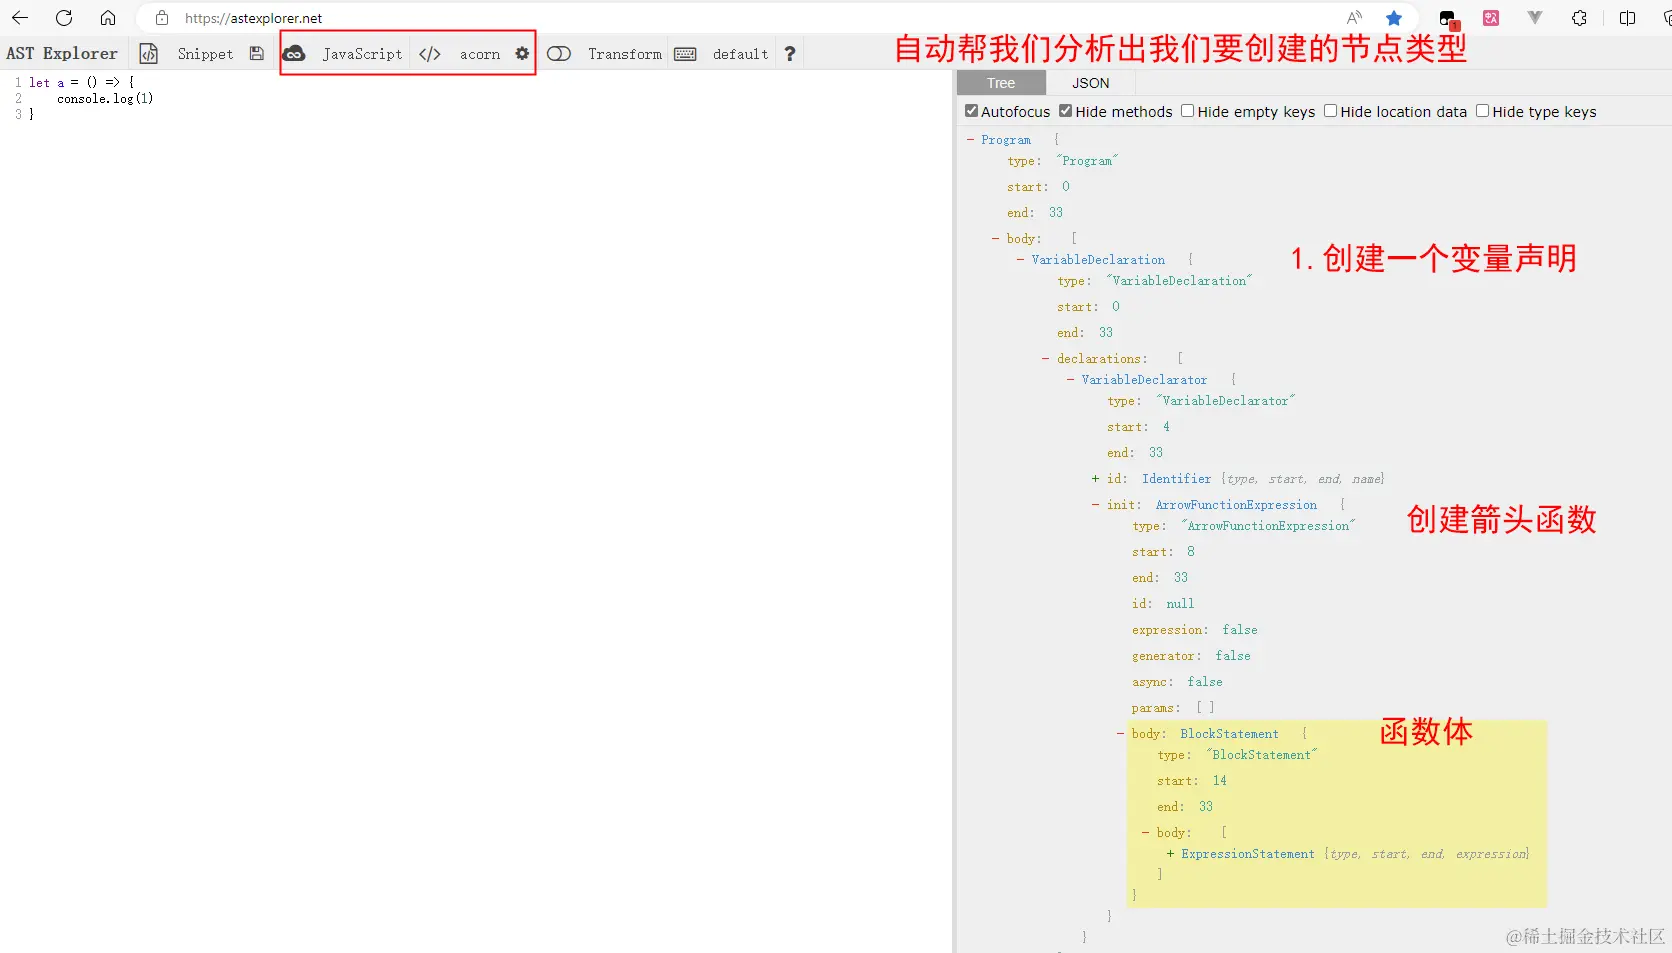This screenshot has height=953, width=1672.
Task: Uncheck Hide methods
Action: [x=1065, y=111]
